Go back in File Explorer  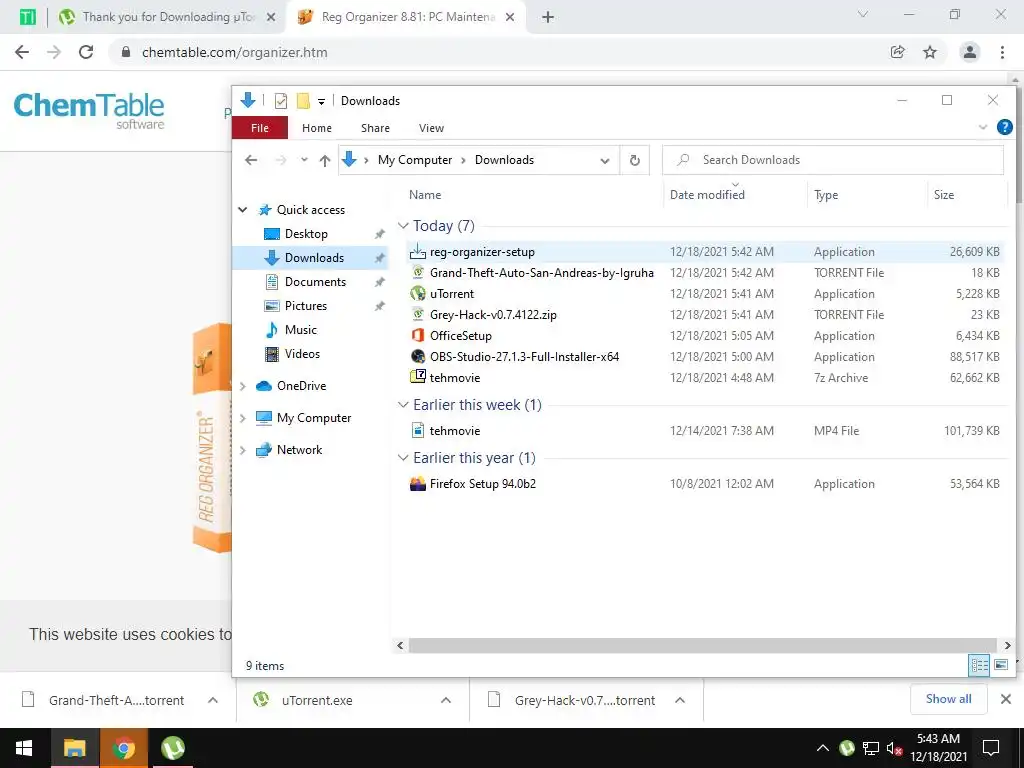pos(251,160)
